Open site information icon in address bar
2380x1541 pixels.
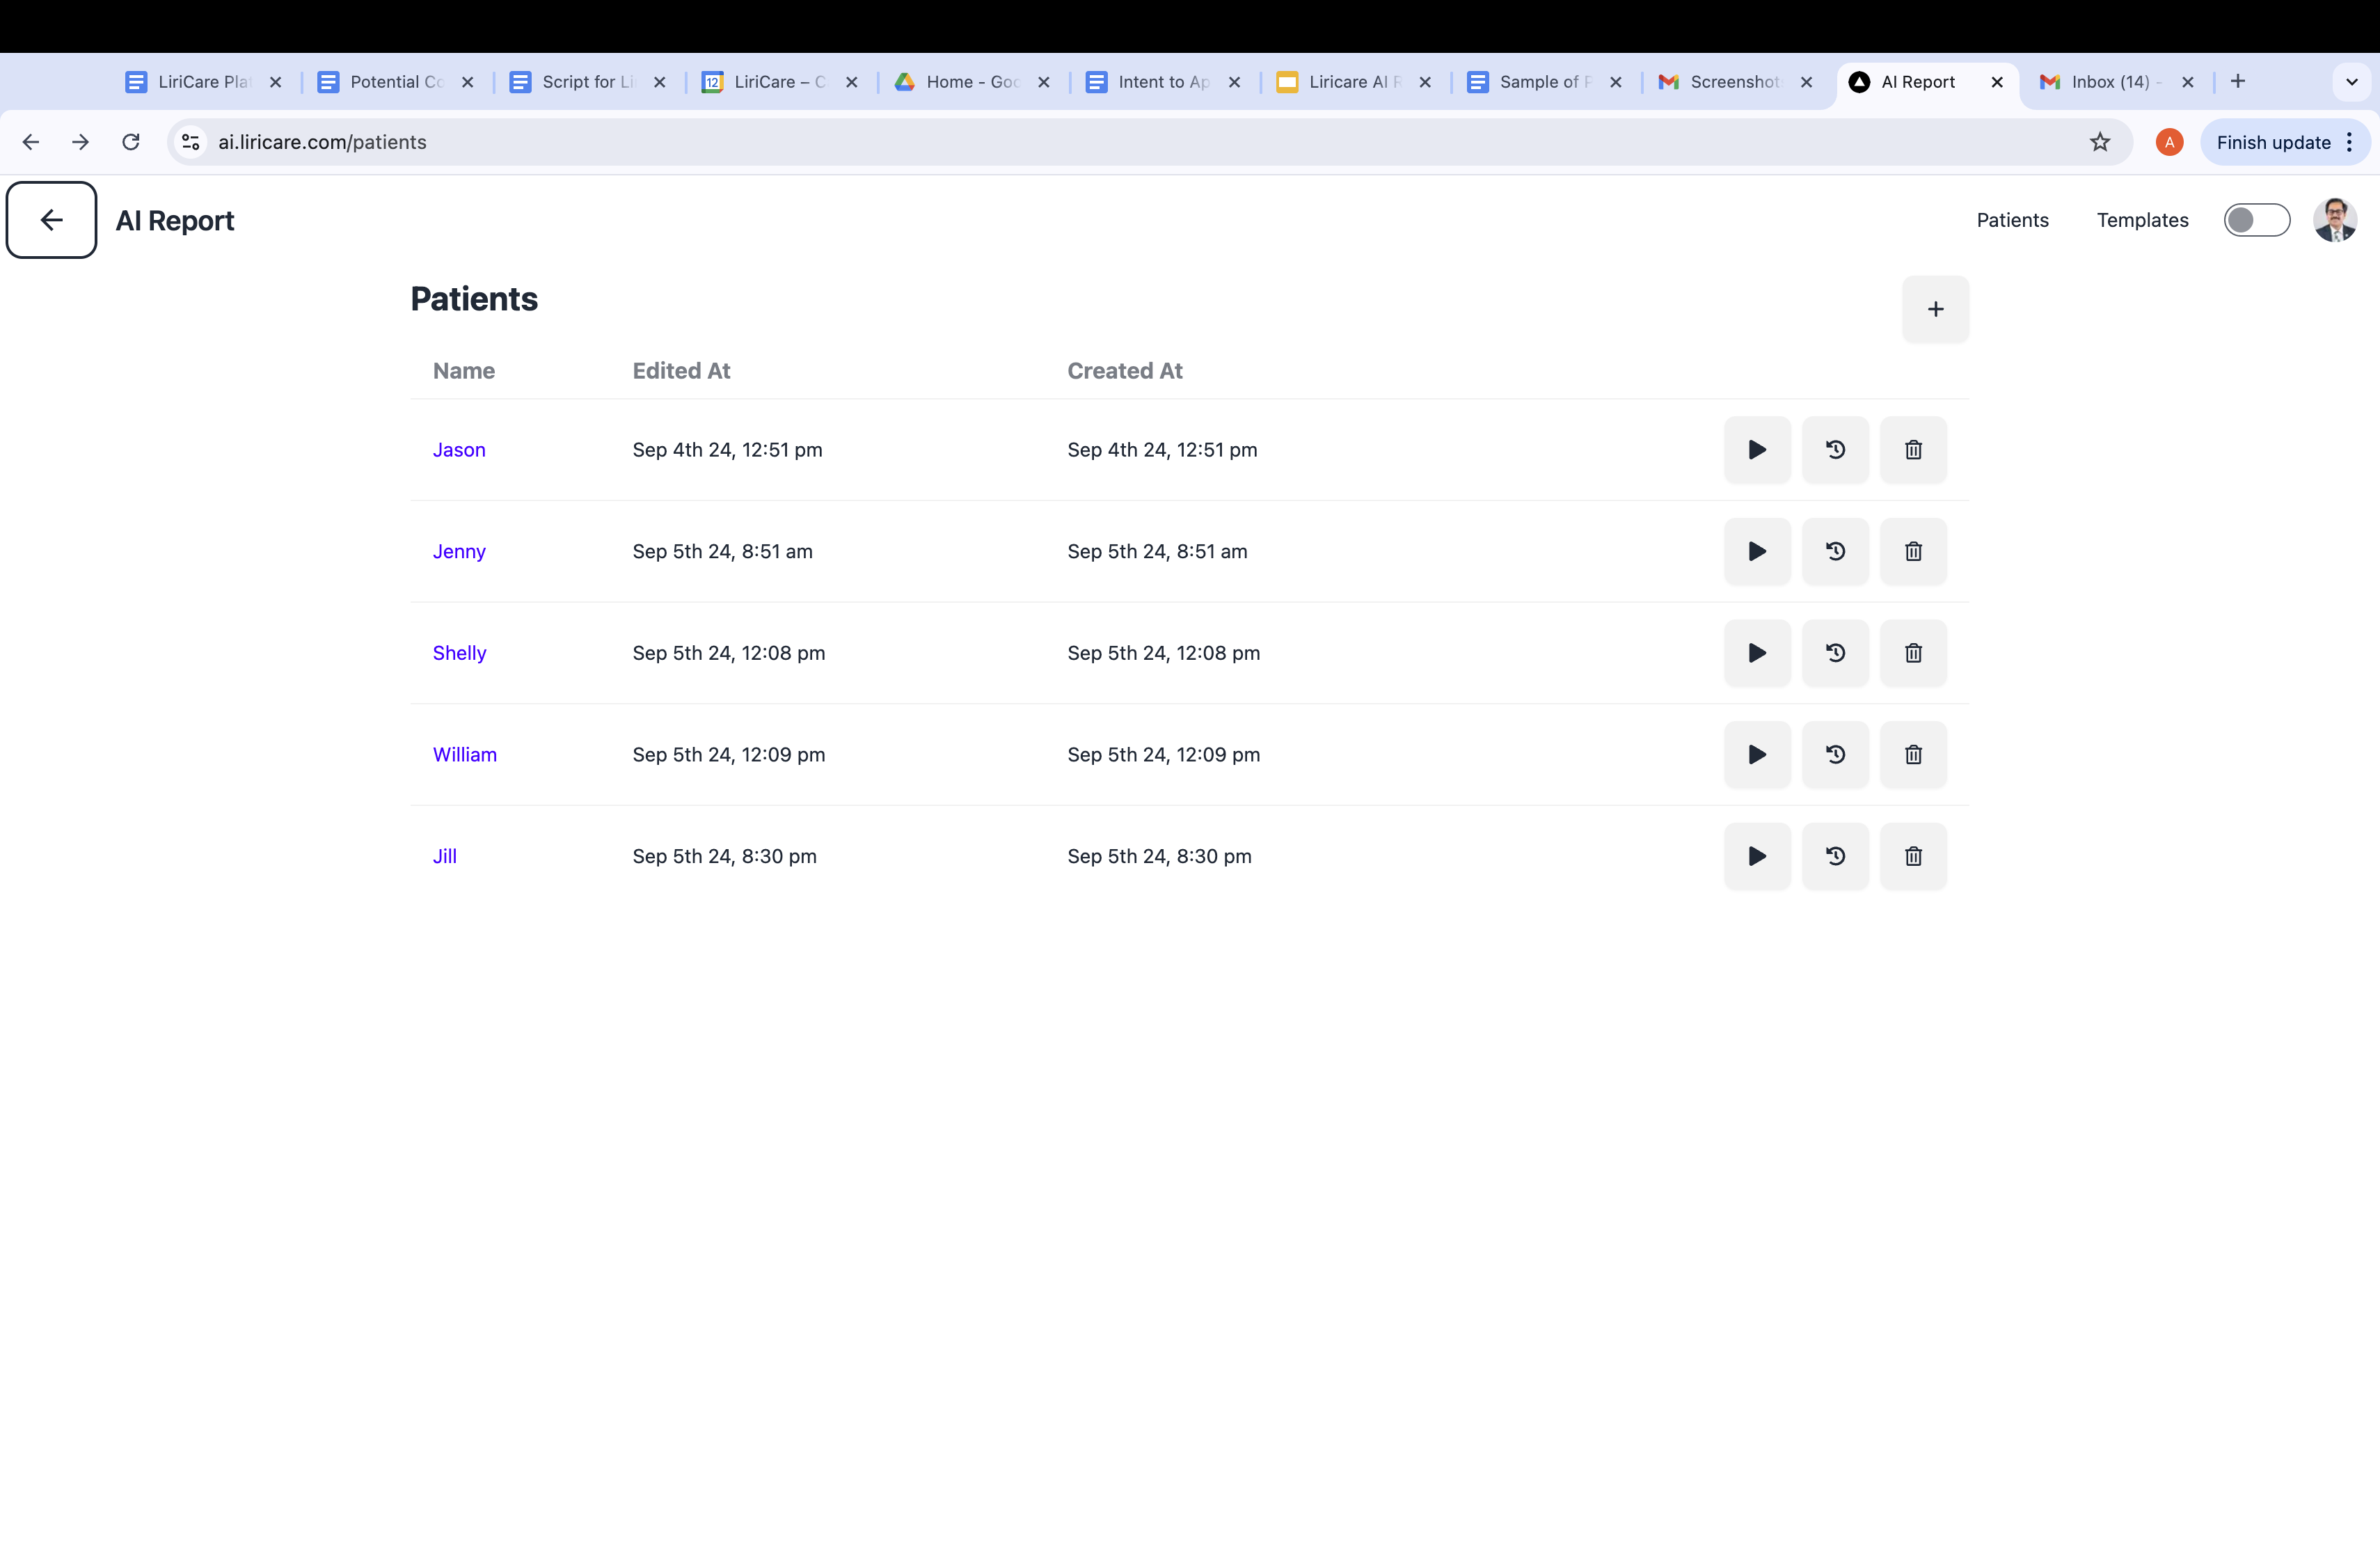(x=191, y=142)
